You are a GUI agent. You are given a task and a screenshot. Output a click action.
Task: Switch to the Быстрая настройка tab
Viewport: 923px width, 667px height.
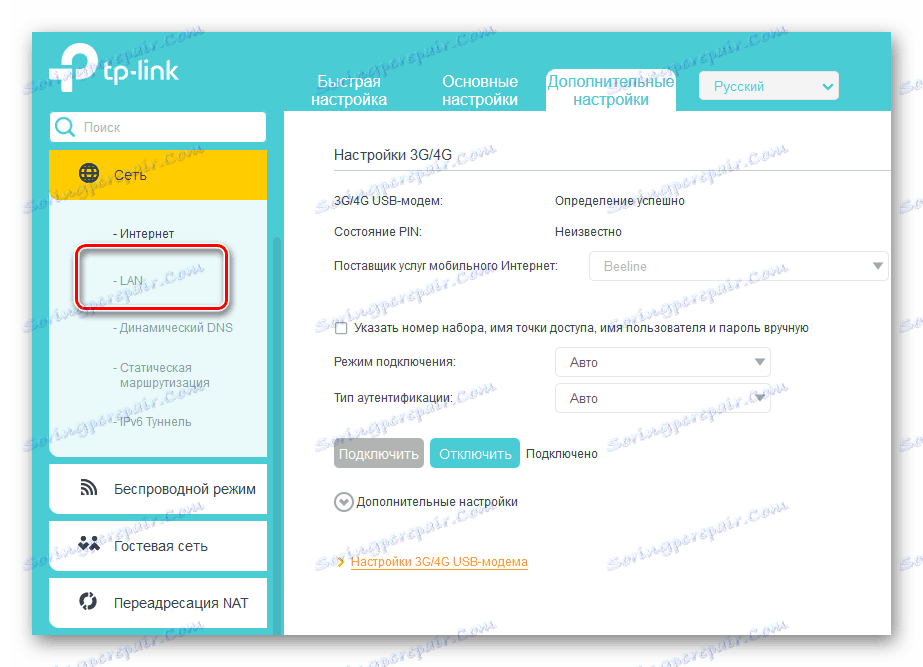tap(350, 90)
